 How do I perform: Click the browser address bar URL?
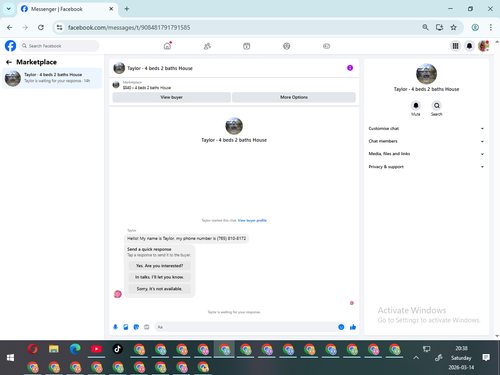129,27
